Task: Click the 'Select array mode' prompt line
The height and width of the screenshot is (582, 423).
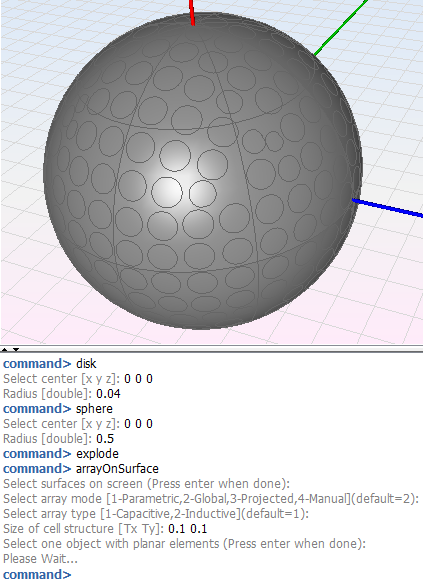Action: 211,499
